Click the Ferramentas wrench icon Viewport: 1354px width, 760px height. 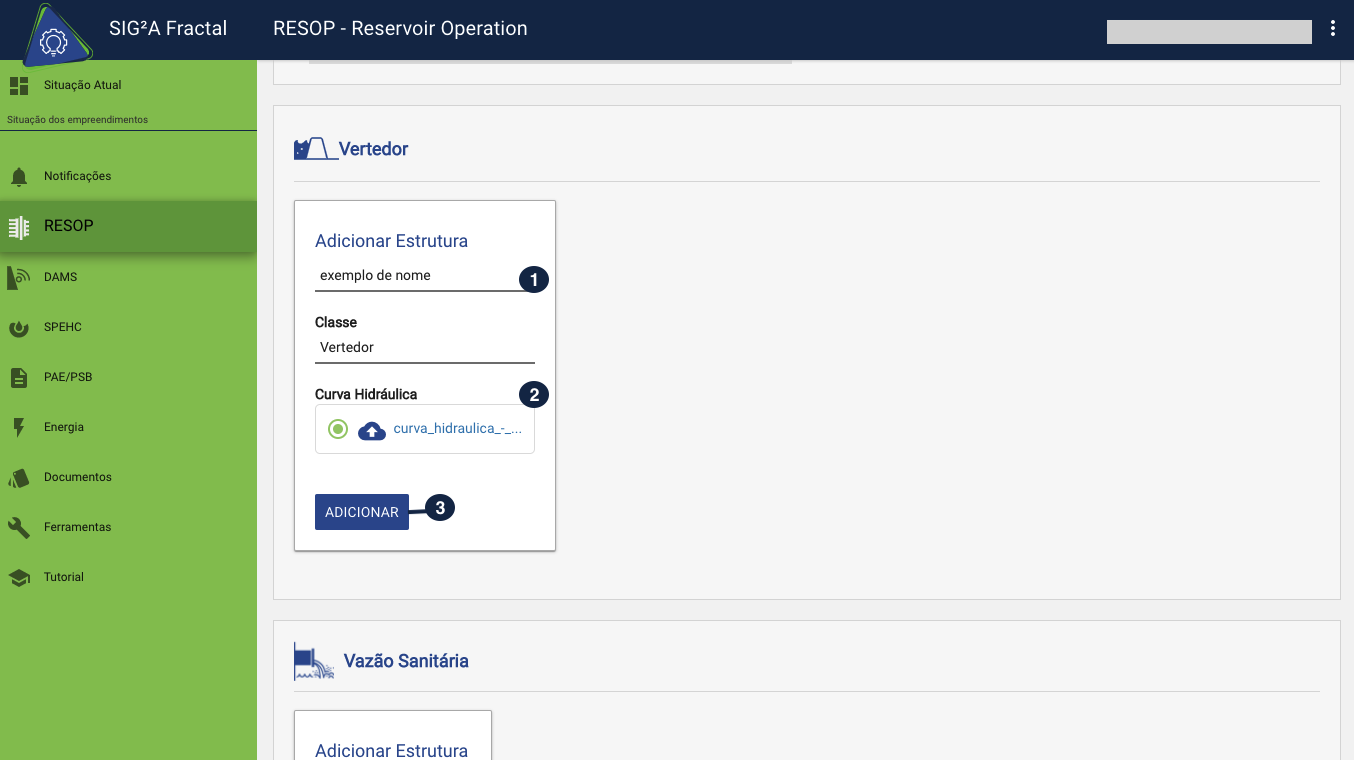(x=19, y=527)
